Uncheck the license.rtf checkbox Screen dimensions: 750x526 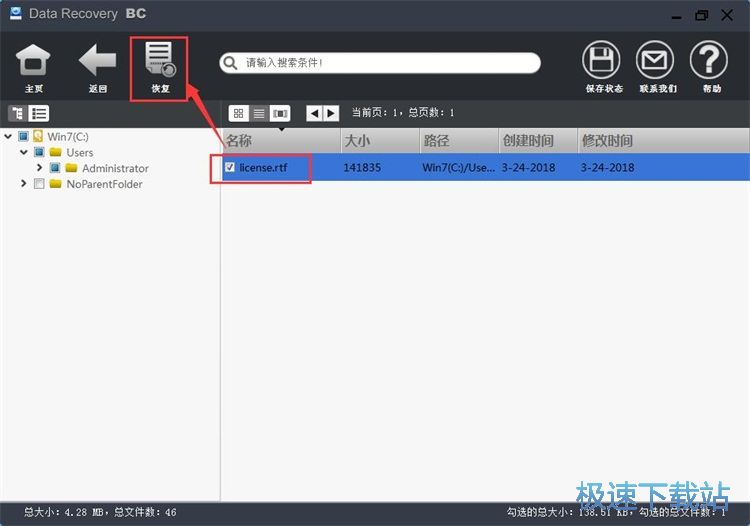(230, 167)
